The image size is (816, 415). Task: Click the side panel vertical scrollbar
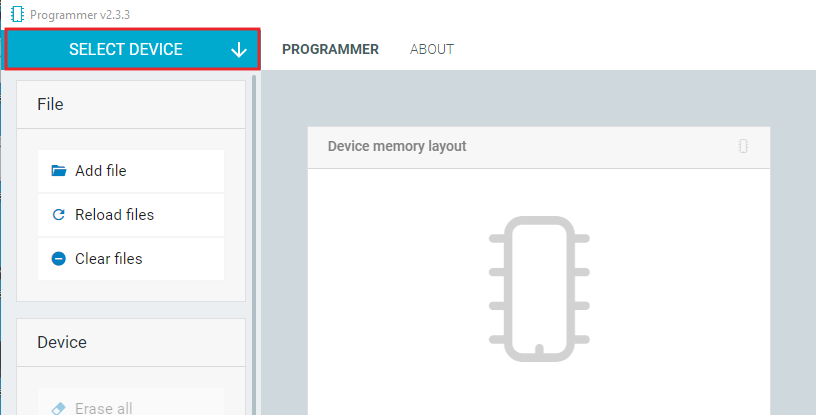tap(254, 245)
